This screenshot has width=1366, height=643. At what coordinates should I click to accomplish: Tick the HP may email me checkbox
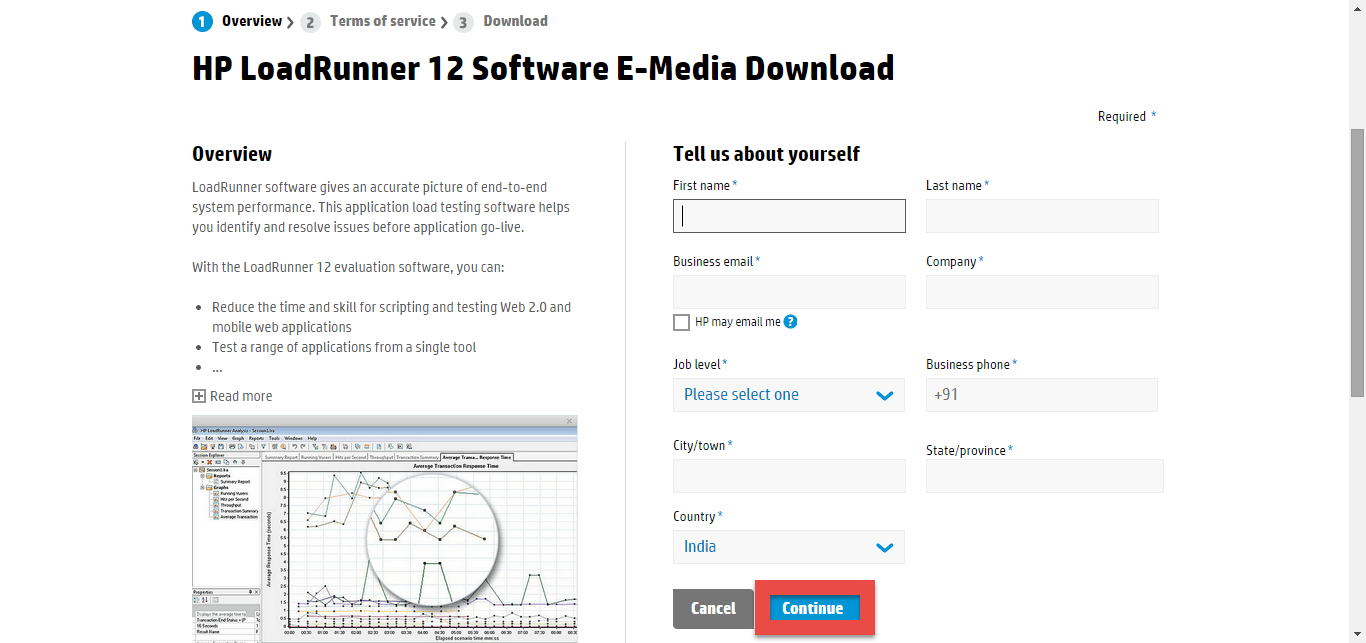682,322
